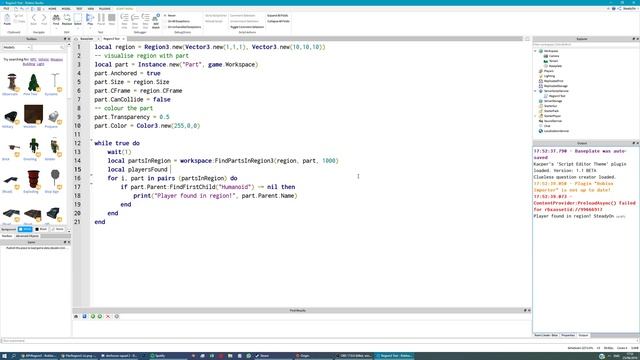Click Toggle Comment Selection
The width and height of the screenshot is (640, 360).
tap(247, 27)
